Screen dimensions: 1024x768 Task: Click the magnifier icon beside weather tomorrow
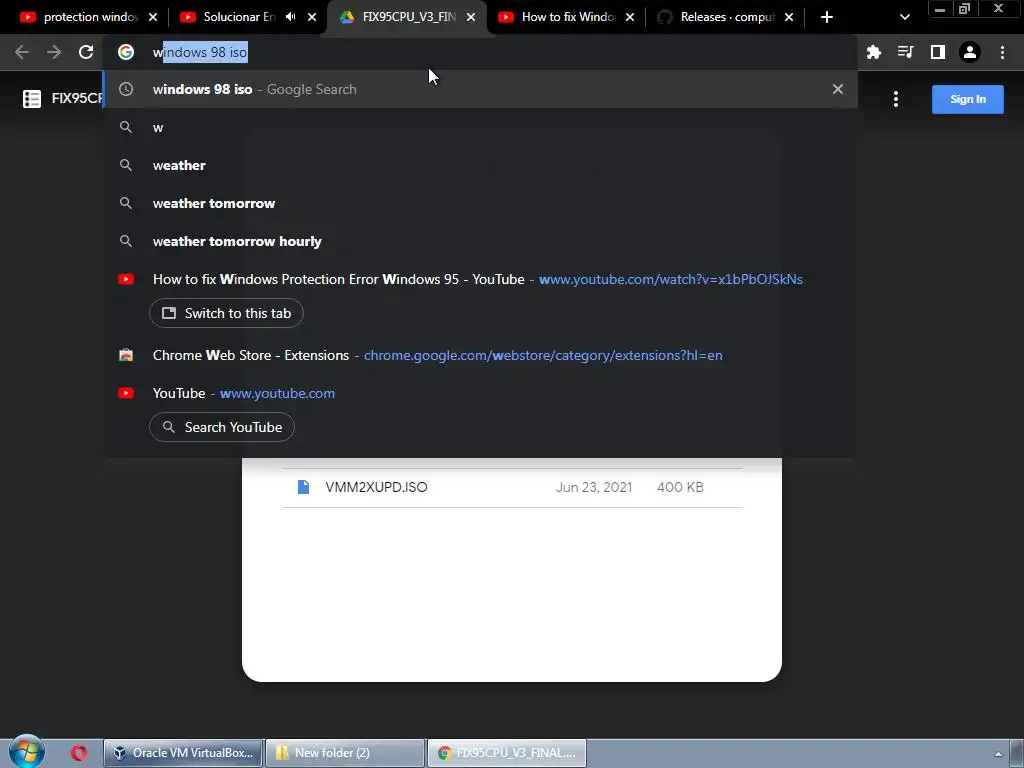126,203
